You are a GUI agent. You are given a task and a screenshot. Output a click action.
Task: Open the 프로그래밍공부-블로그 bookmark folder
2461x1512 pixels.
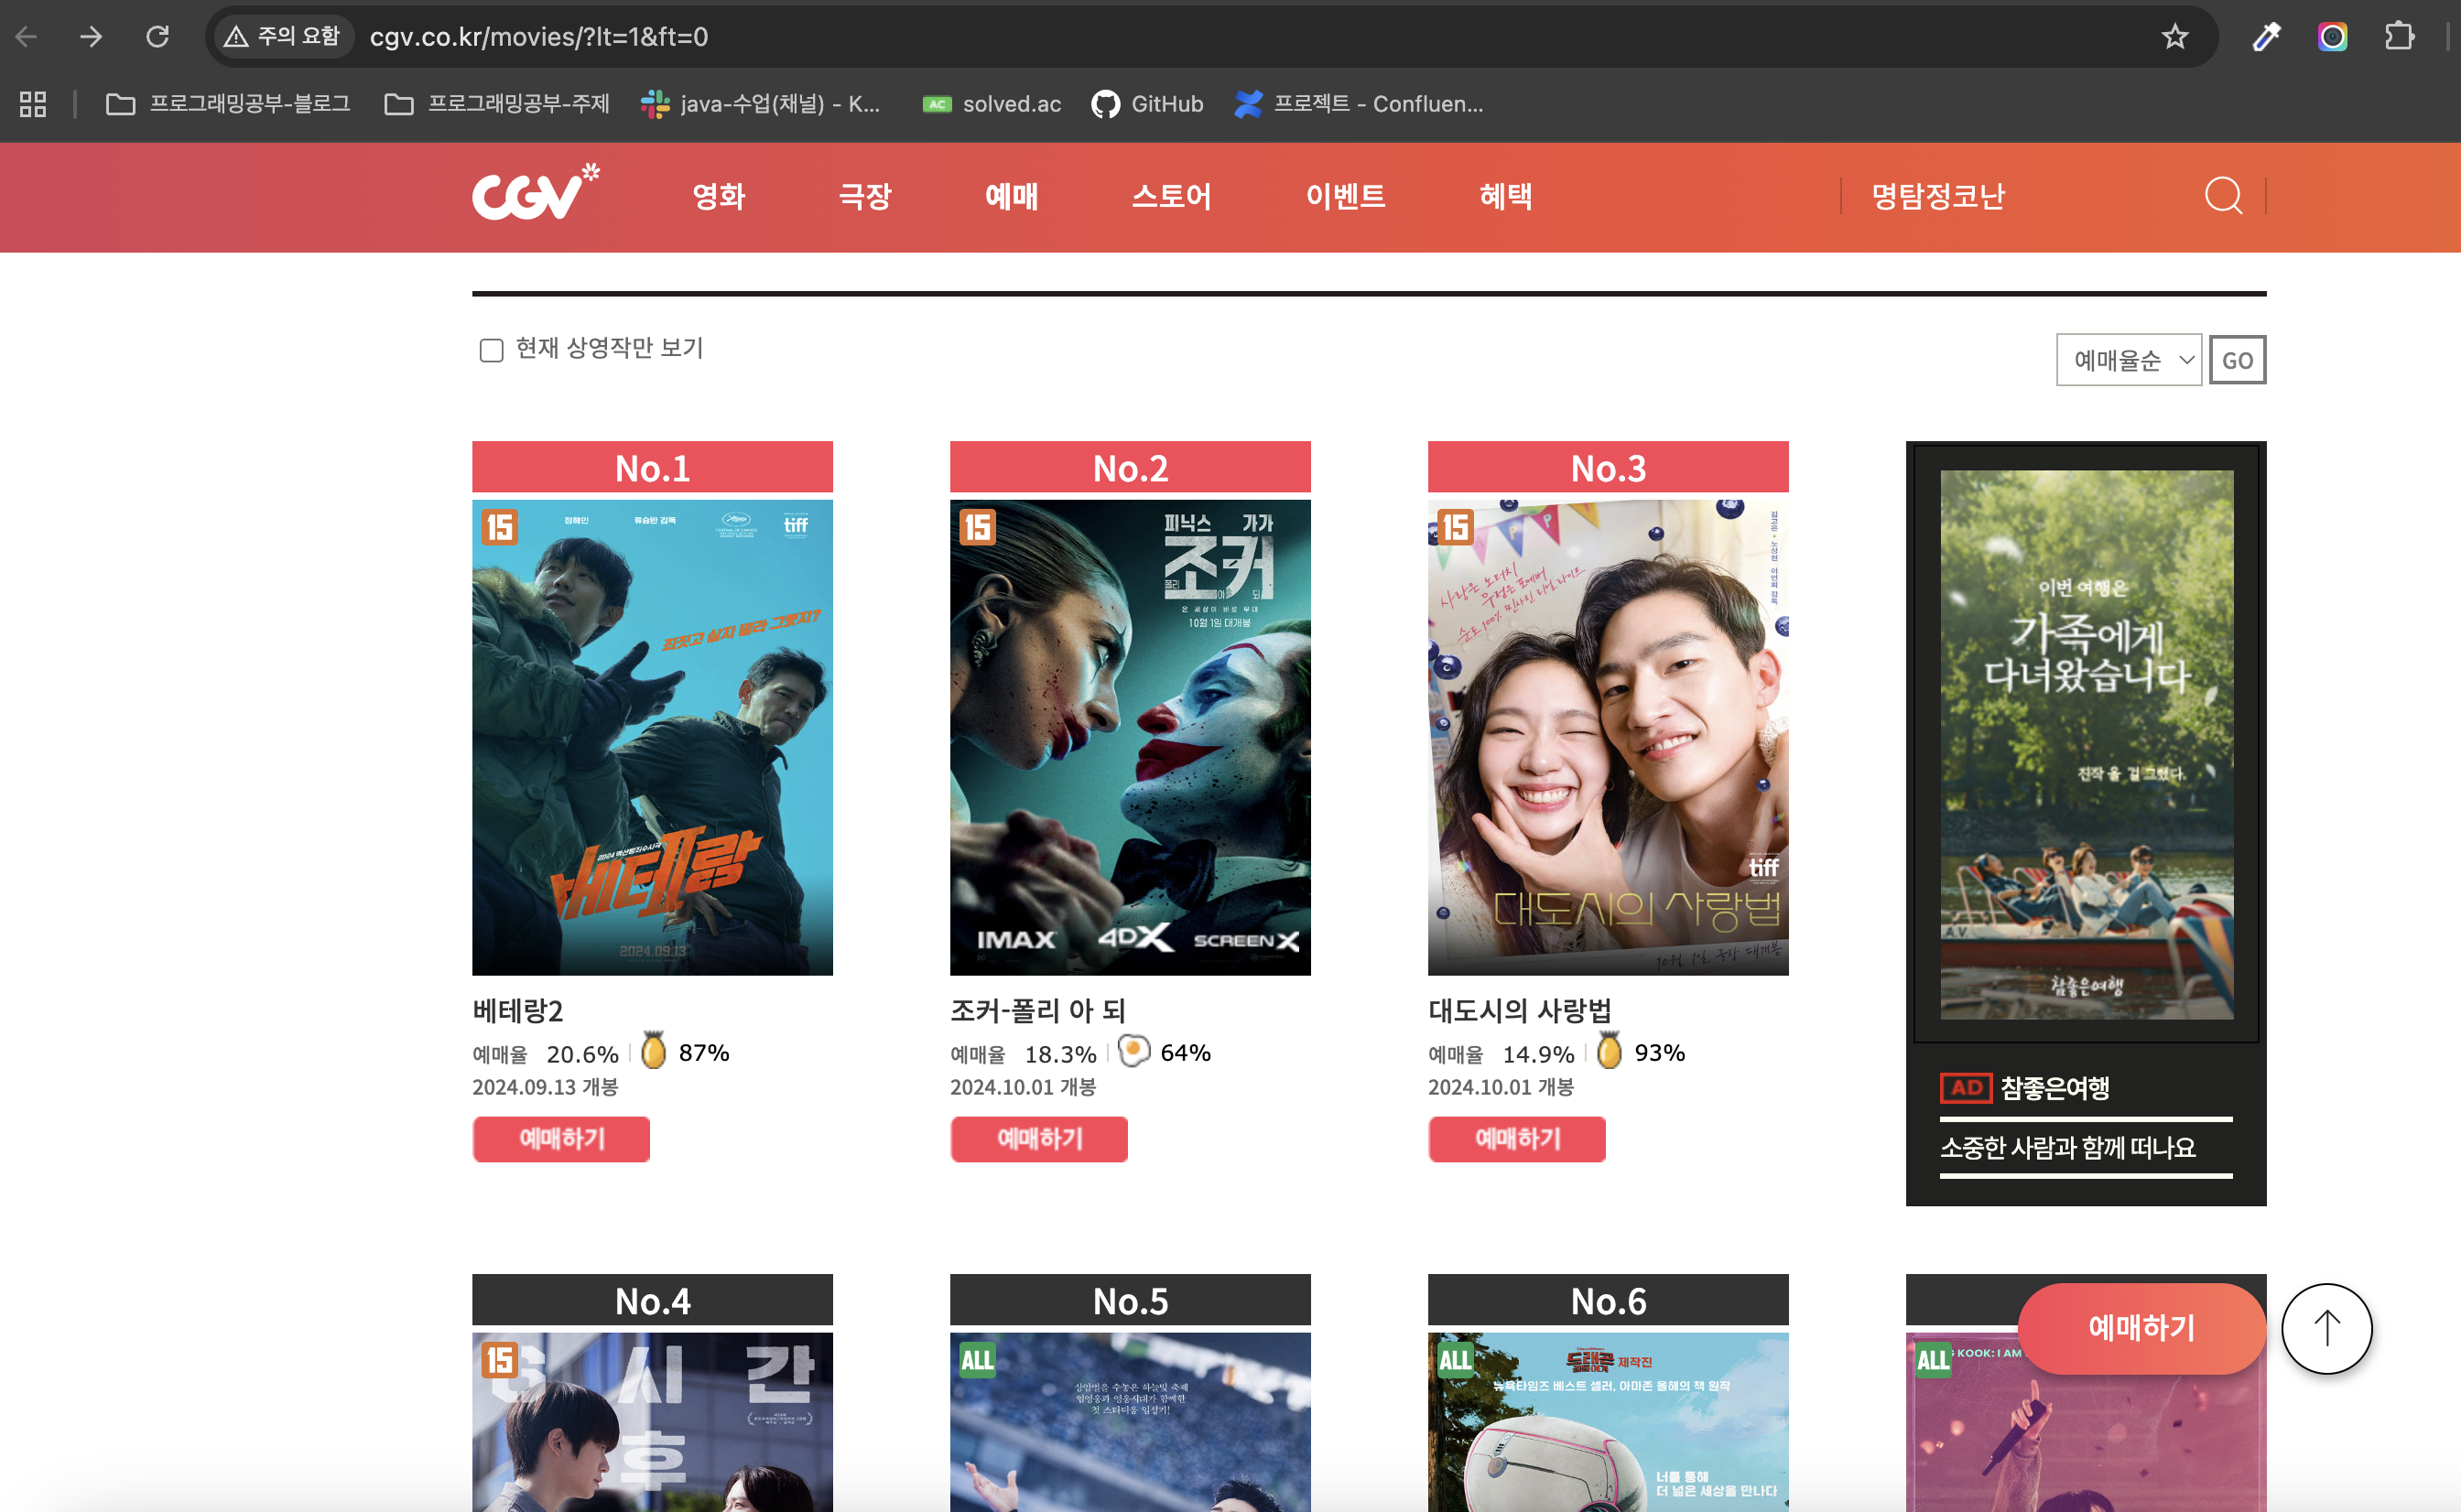click(x=229, y=104)
